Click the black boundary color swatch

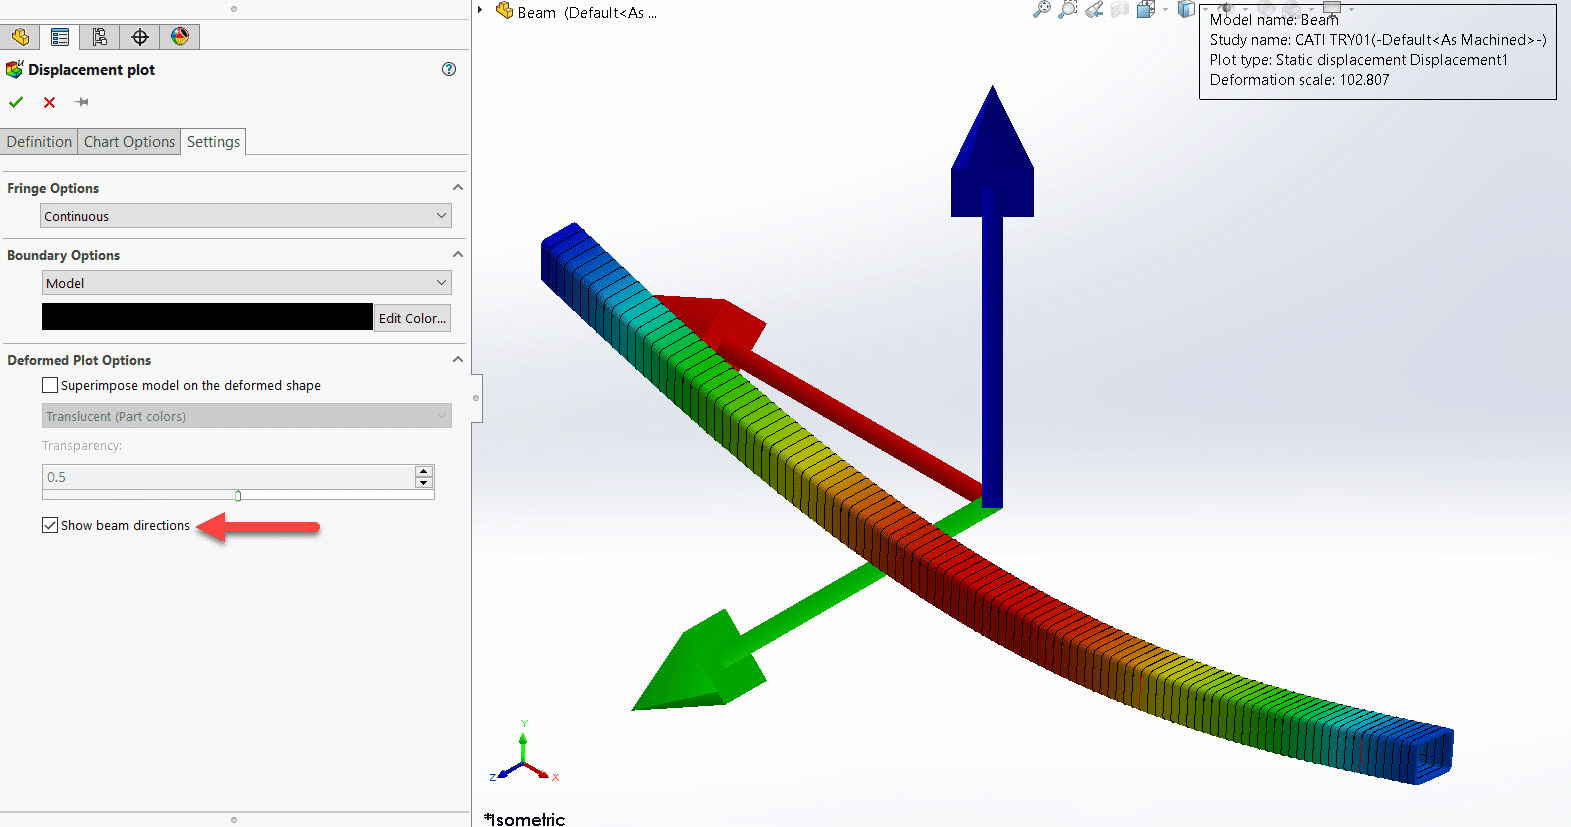pyautogui.click(x=207, y=317)
